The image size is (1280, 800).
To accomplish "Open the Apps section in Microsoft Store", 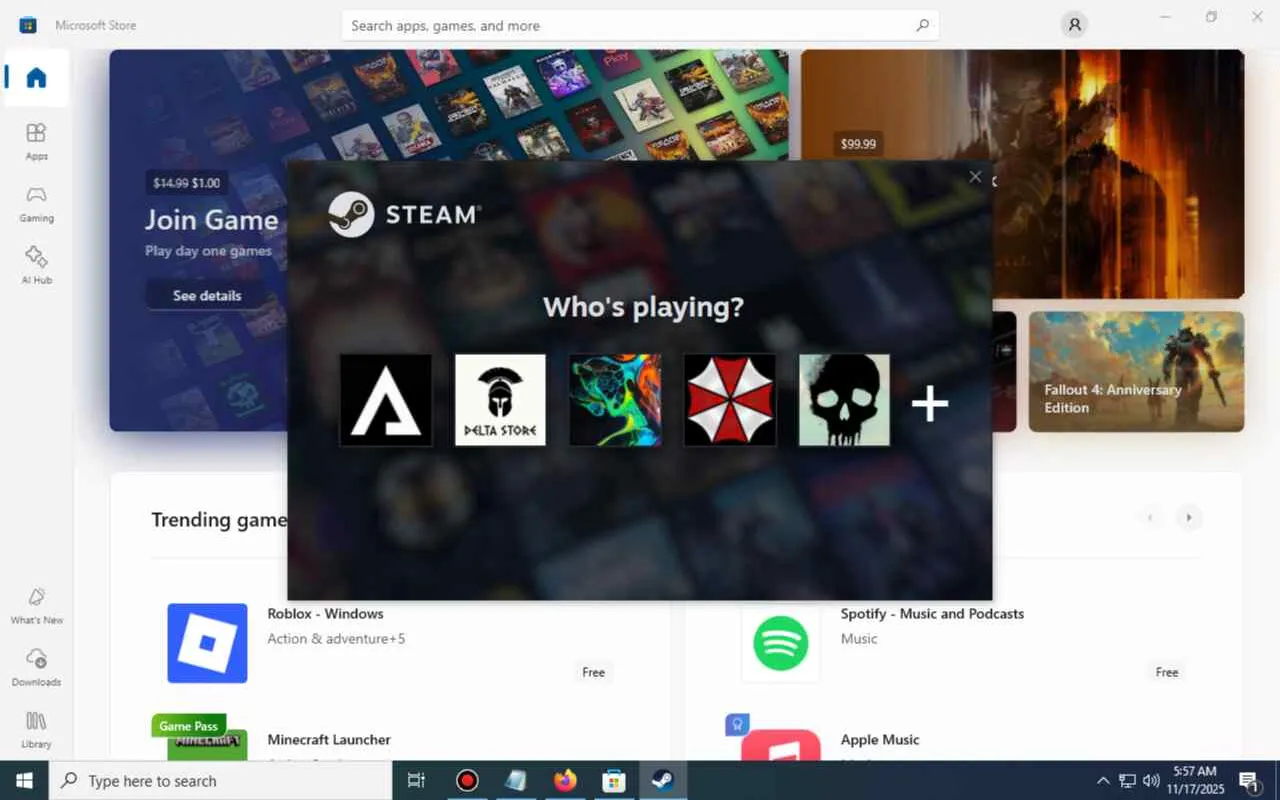I will click(36, 141).
